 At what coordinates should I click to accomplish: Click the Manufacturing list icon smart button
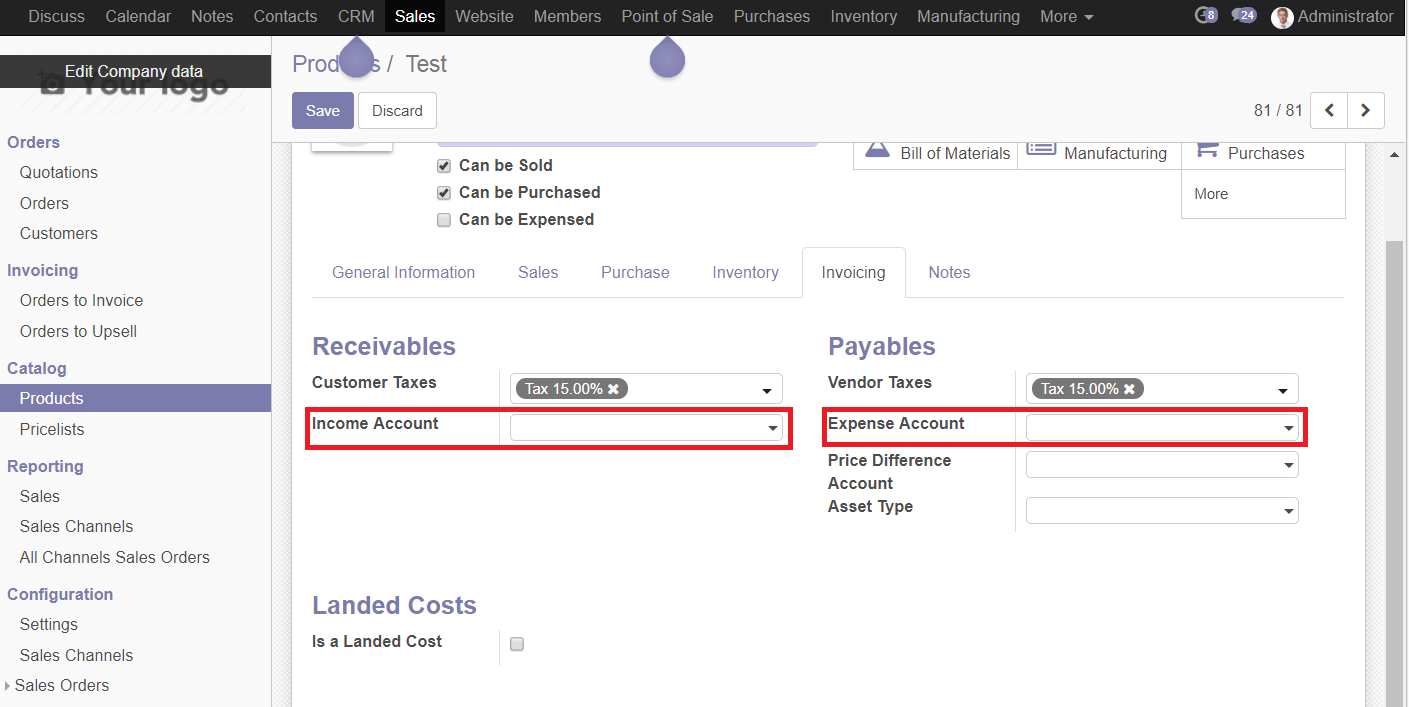coord(1040,148)
